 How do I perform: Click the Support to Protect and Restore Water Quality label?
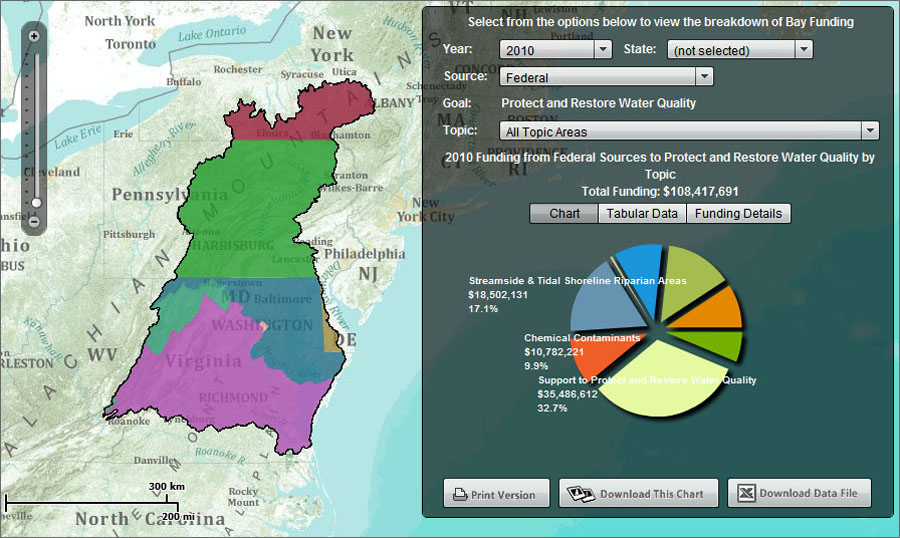point(647,380)
